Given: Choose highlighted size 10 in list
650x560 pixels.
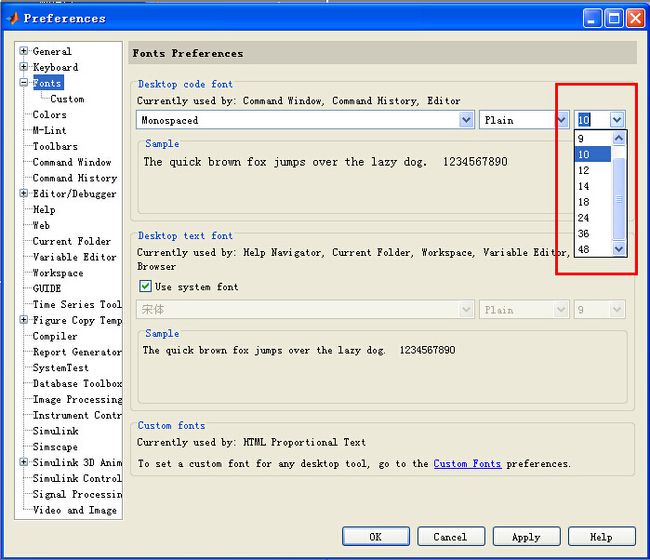Looking at the screenshot, I should 593,154.
